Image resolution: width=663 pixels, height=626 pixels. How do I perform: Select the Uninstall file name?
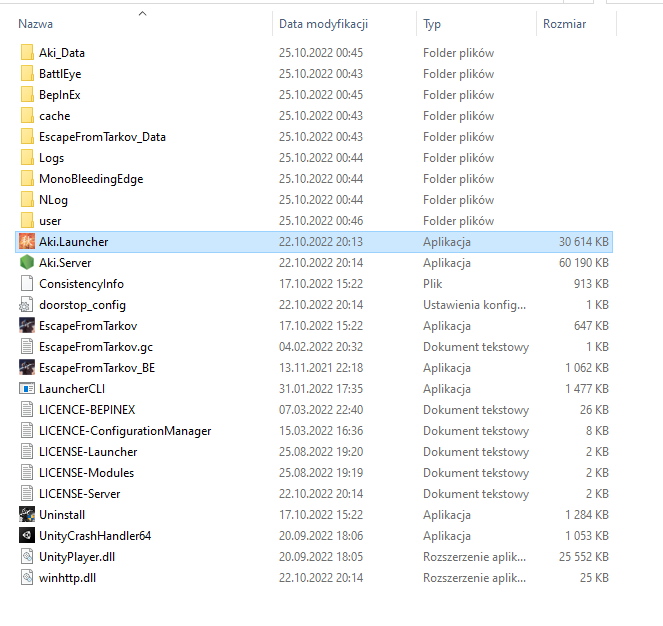tap(62, 515)
